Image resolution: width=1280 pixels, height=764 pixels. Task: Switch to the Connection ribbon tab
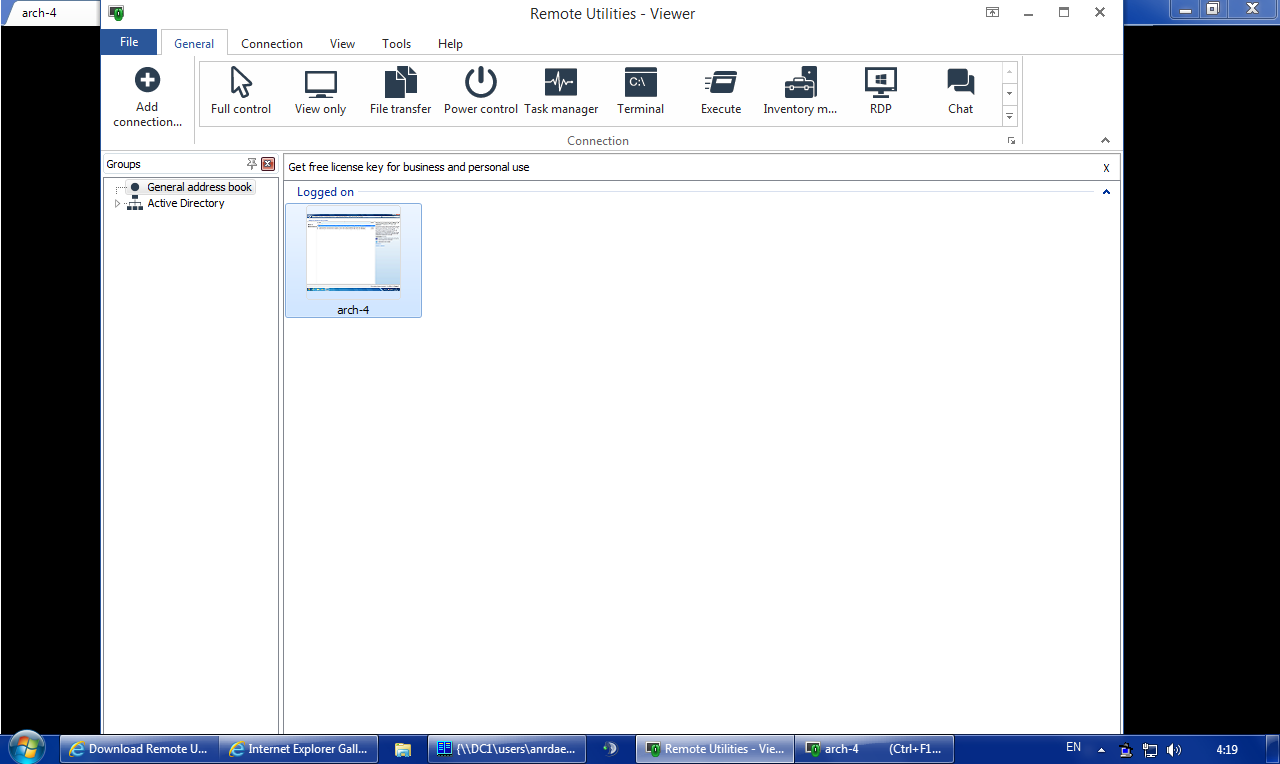pos(272,43)
